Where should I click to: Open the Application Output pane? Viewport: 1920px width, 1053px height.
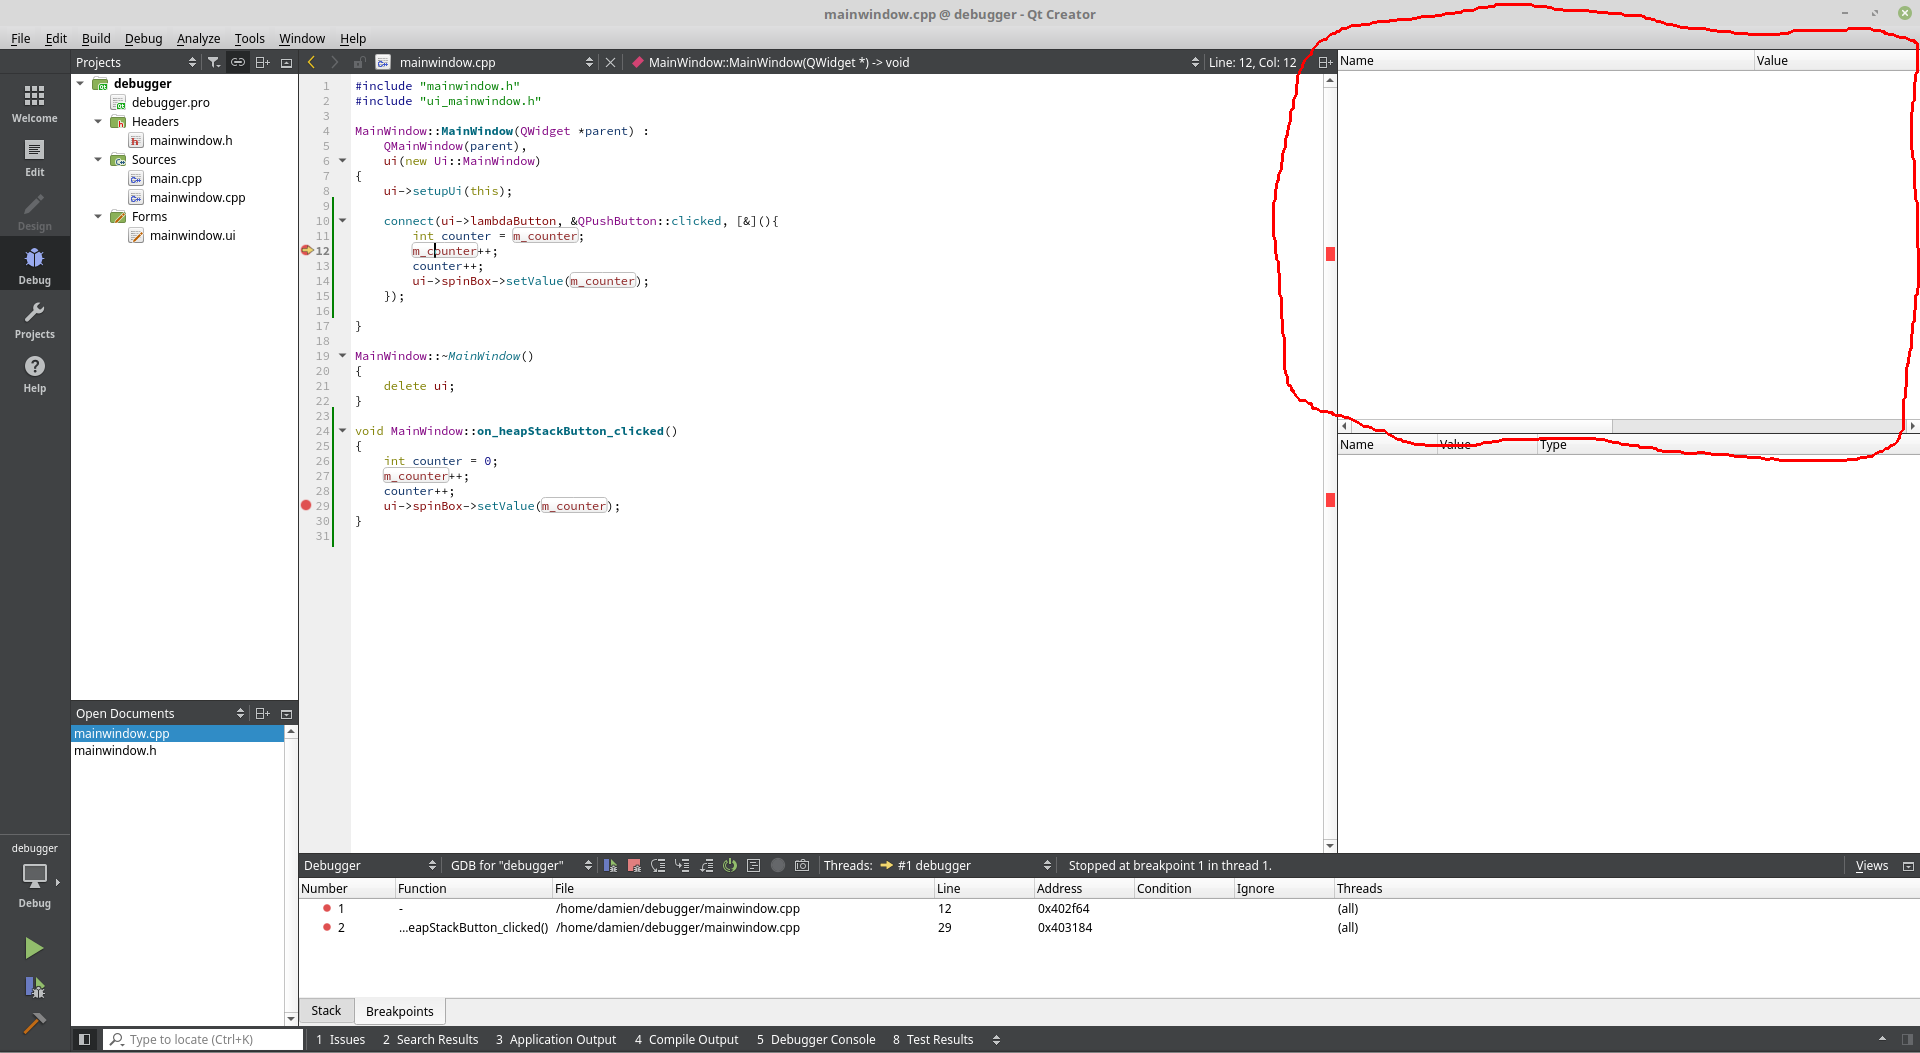556,1039
